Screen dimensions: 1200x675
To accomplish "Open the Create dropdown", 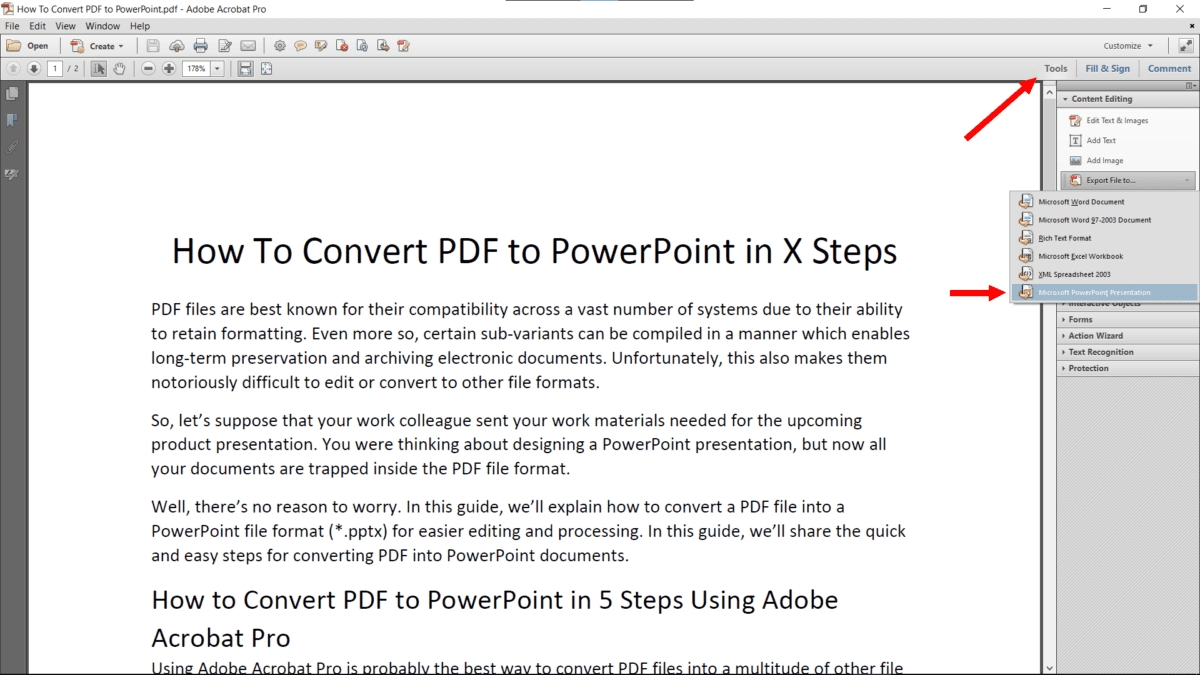I will [x=98, y=46].
